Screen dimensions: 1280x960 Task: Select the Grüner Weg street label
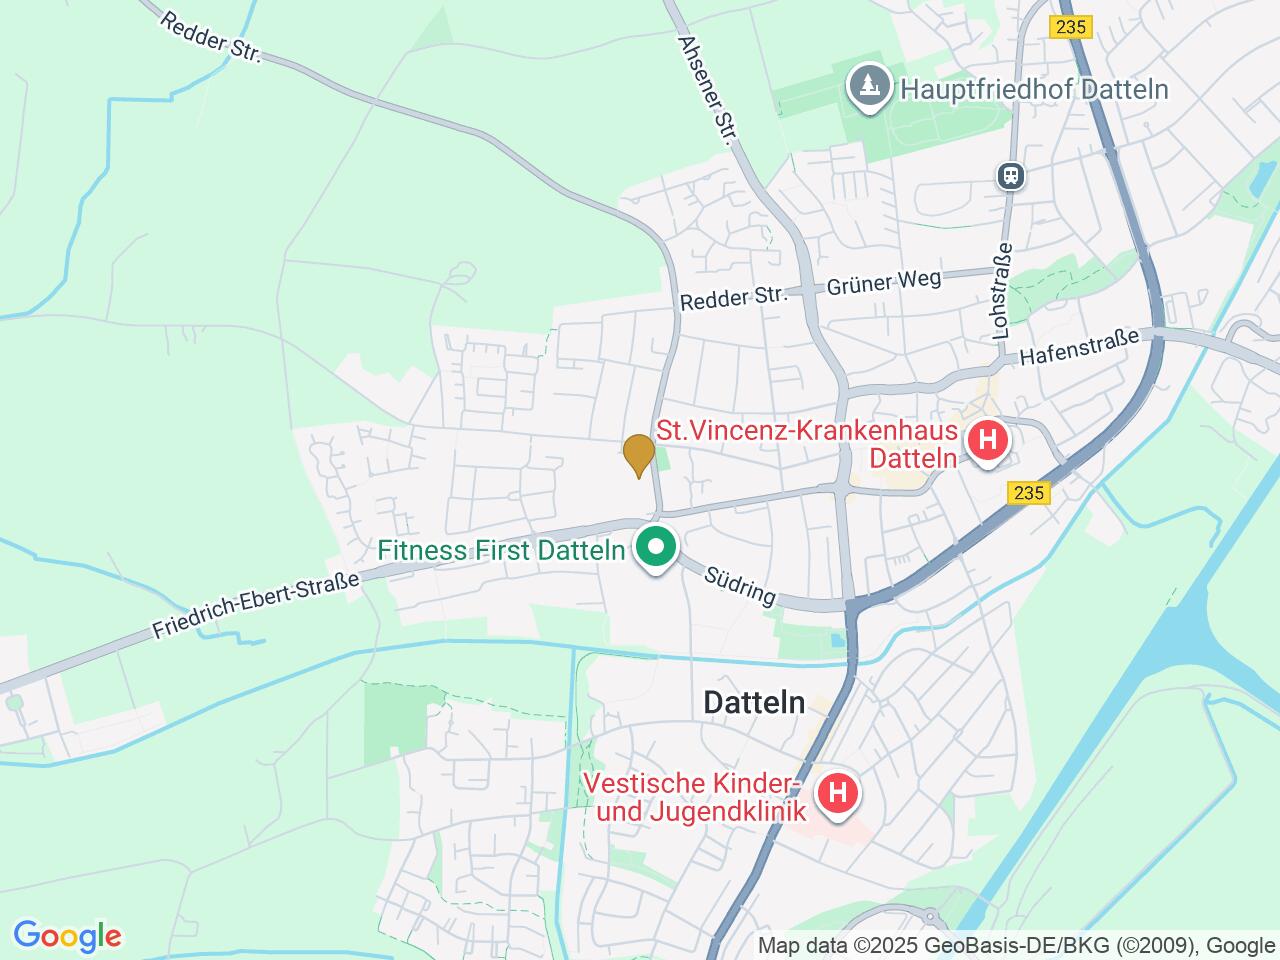(884, 281)
